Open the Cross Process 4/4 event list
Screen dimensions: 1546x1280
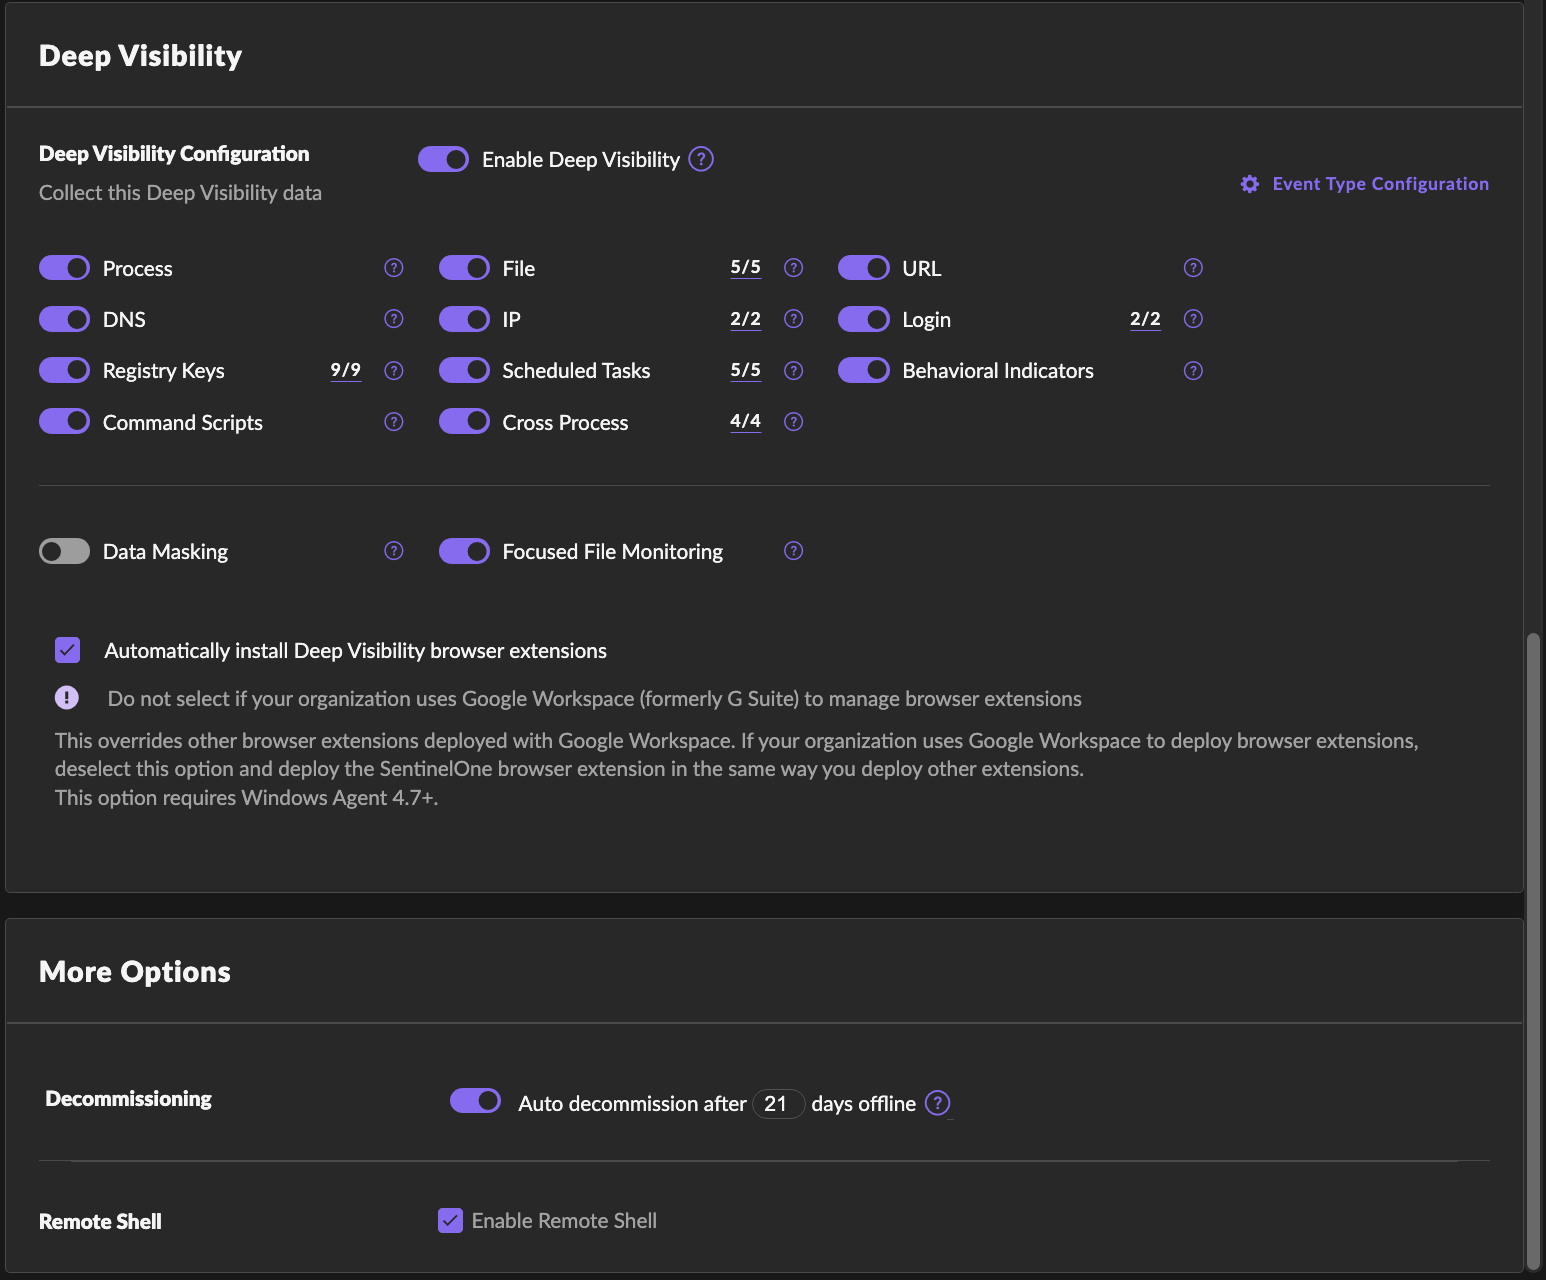coord(745,421)
